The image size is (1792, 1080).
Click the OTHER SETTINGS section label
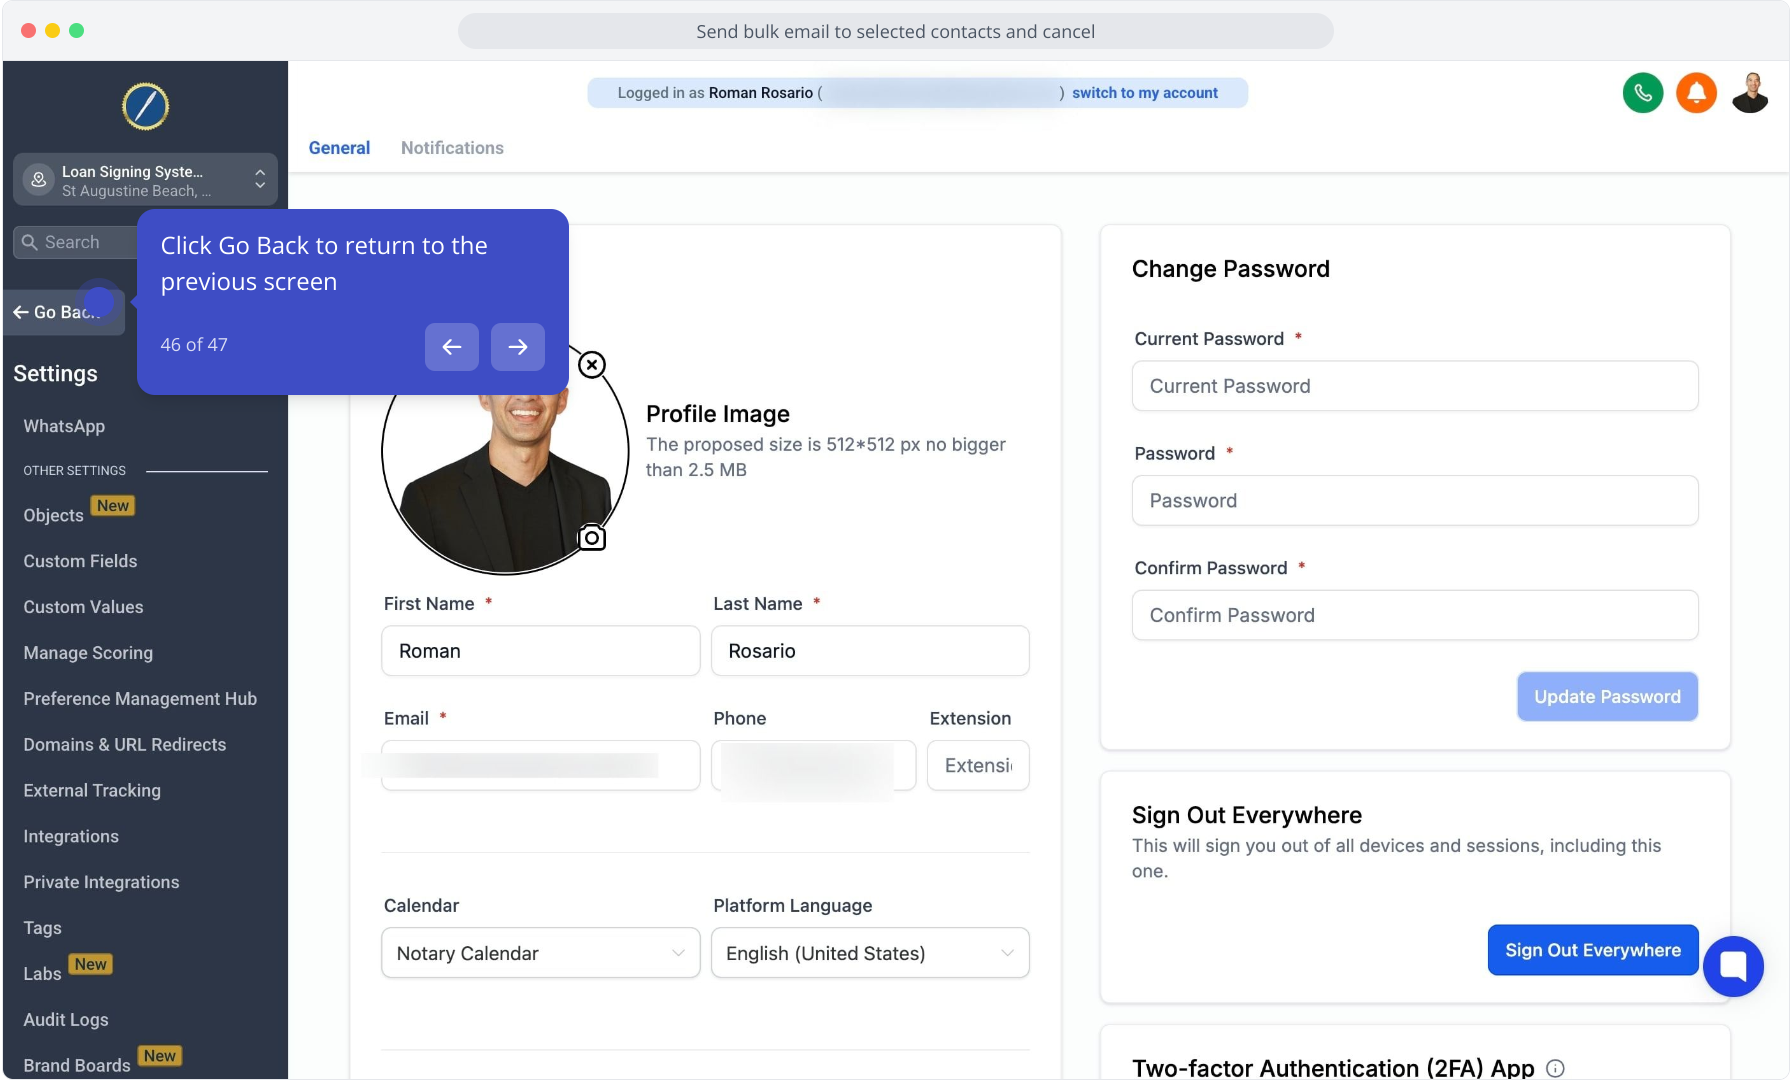pyautogui.click(x=75, y=471)
